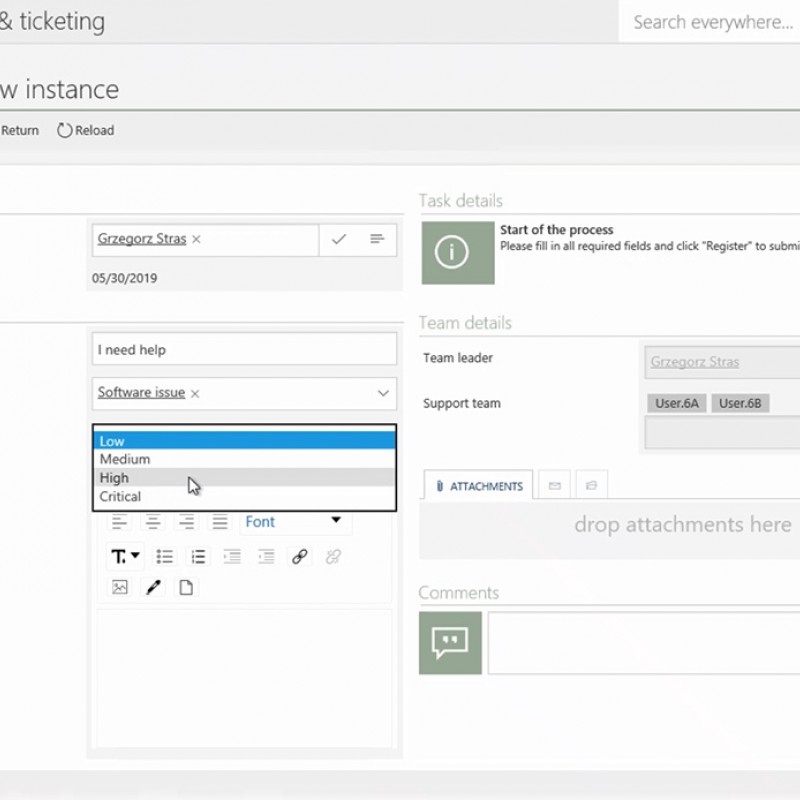Expand the Software issue category dropdown
800x800 pixels.
382,393
